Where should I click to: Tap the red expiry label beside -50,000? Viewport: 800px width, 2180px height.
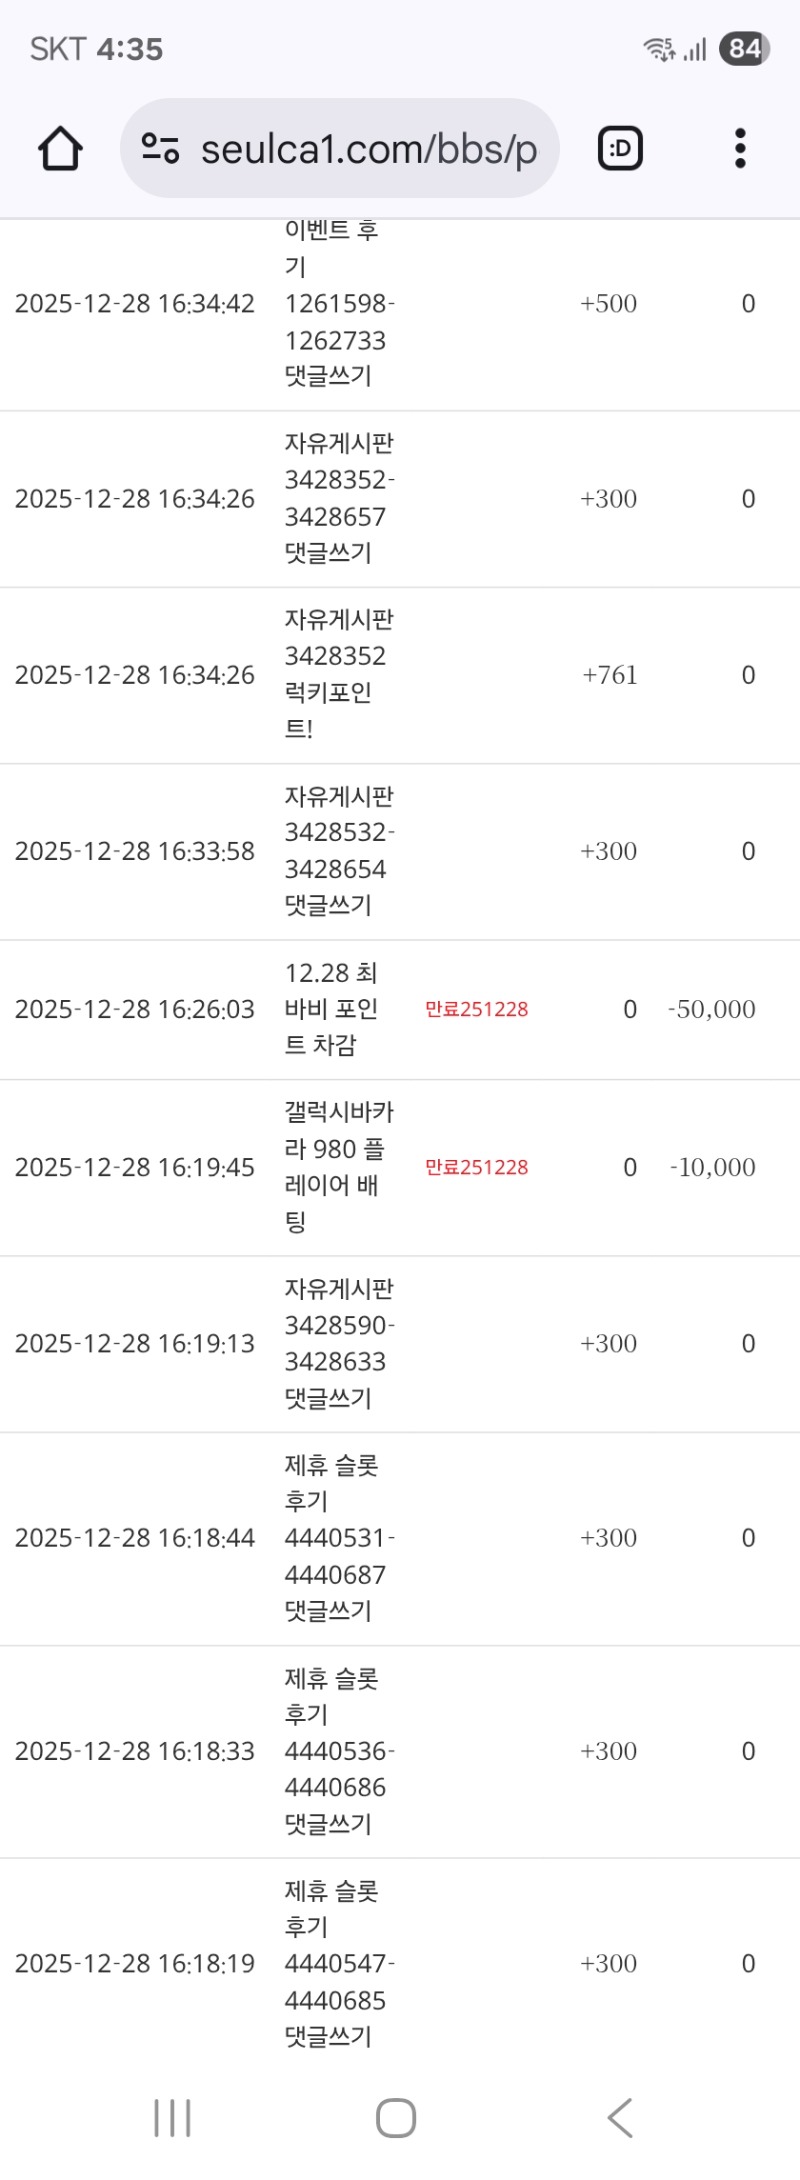click(x=476, y=1009)
